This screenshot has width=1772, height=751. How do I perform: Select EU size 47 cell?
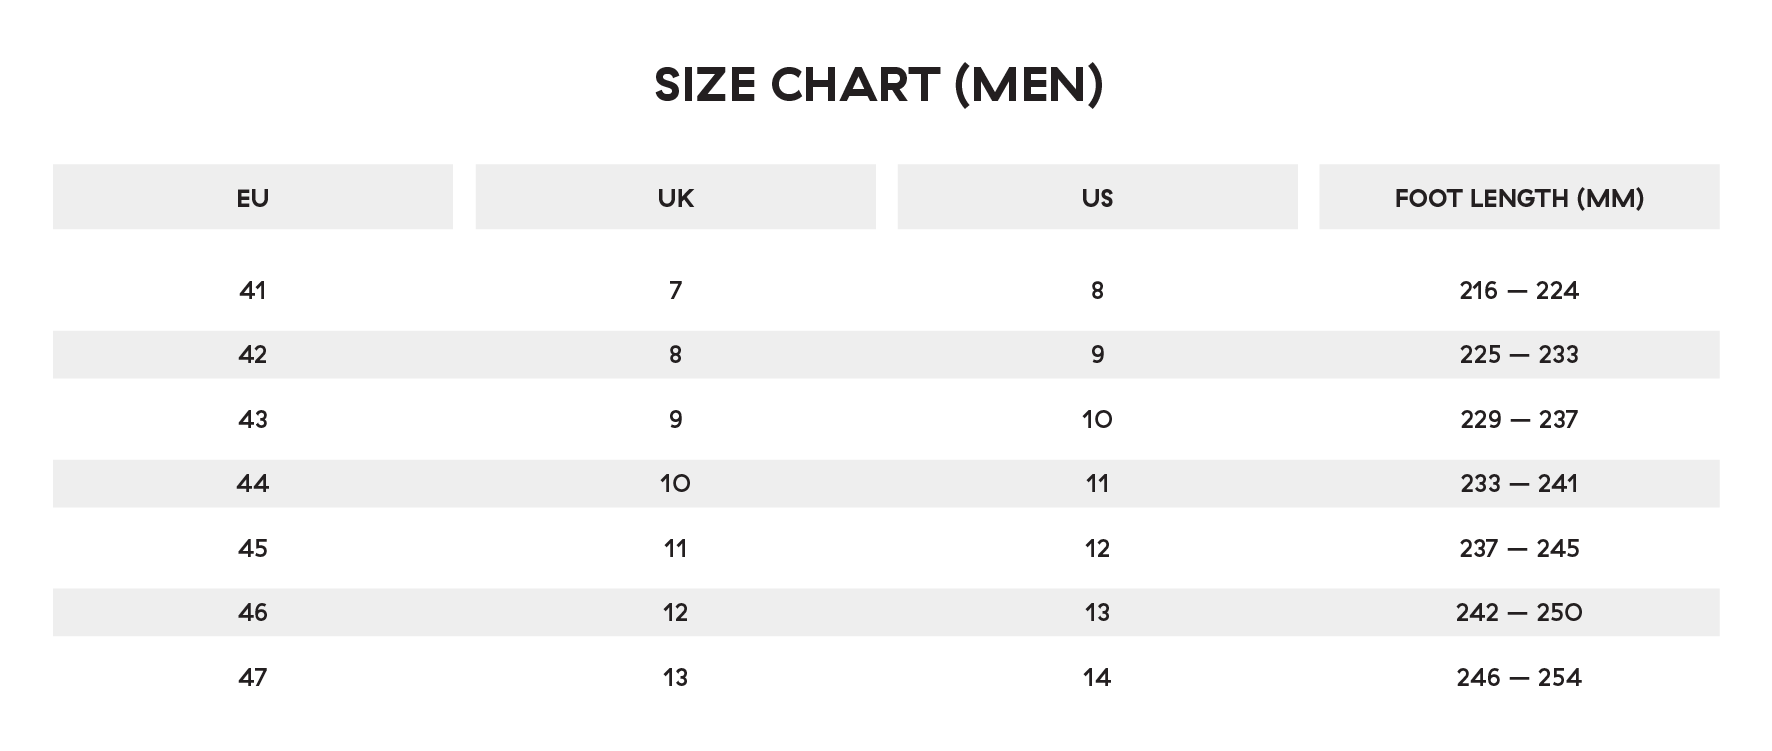click(253, 677)
